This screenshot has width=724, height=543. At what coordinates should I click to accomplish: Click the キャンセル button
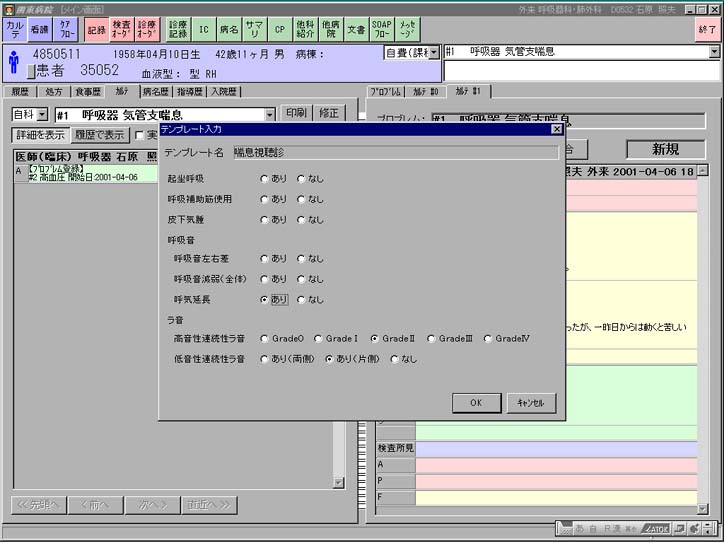pyautogui.click(x=531, y=403)
